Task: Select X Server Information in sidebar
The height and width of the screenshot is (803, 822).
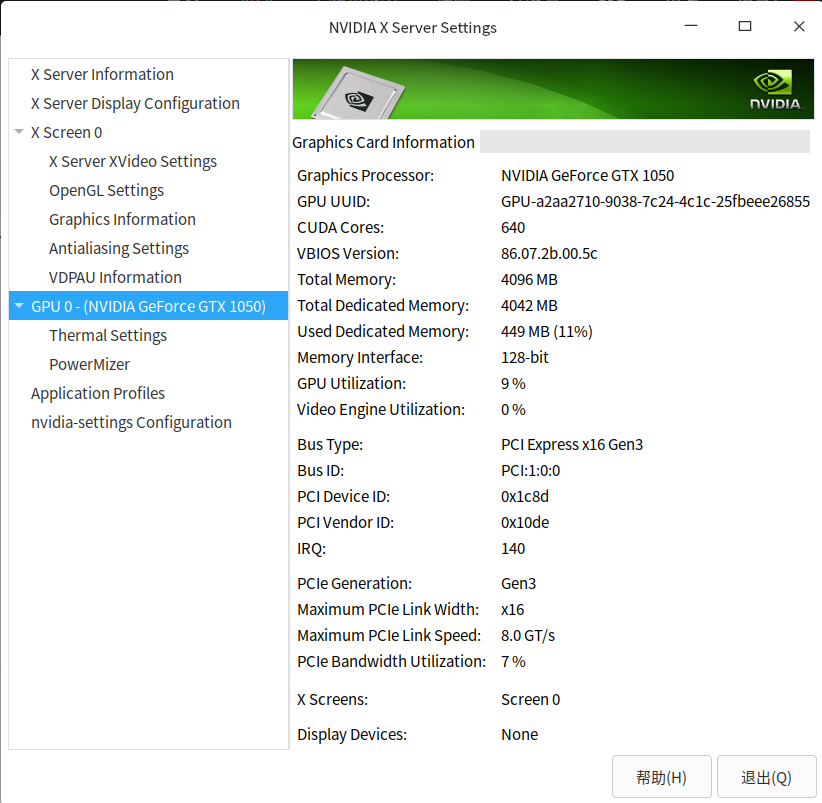Action: tap(101, 74)
